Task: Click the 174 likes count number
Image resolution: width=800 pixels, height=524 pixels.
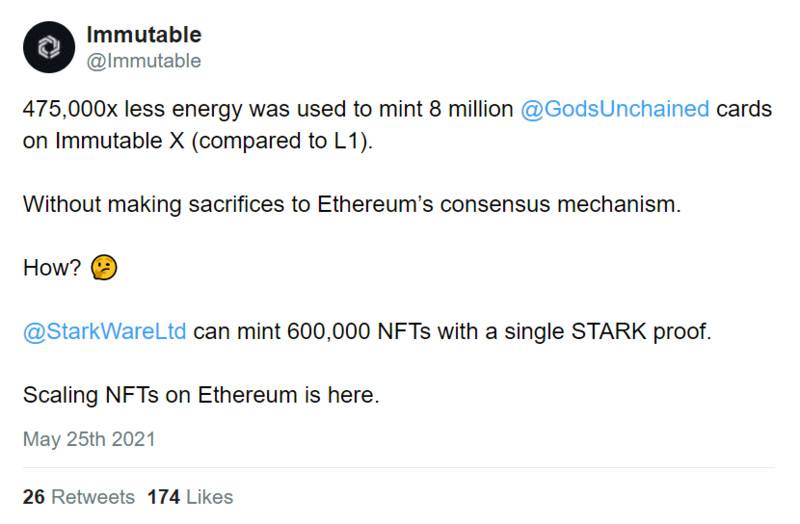Action: coord(164,497)
